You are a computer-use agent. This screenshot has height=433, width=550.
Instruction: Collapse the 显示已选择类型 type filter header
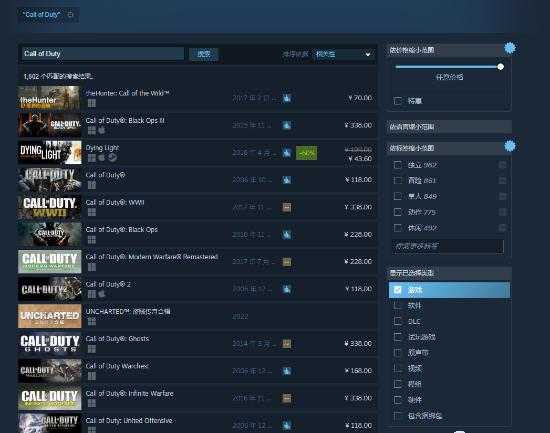449,273
